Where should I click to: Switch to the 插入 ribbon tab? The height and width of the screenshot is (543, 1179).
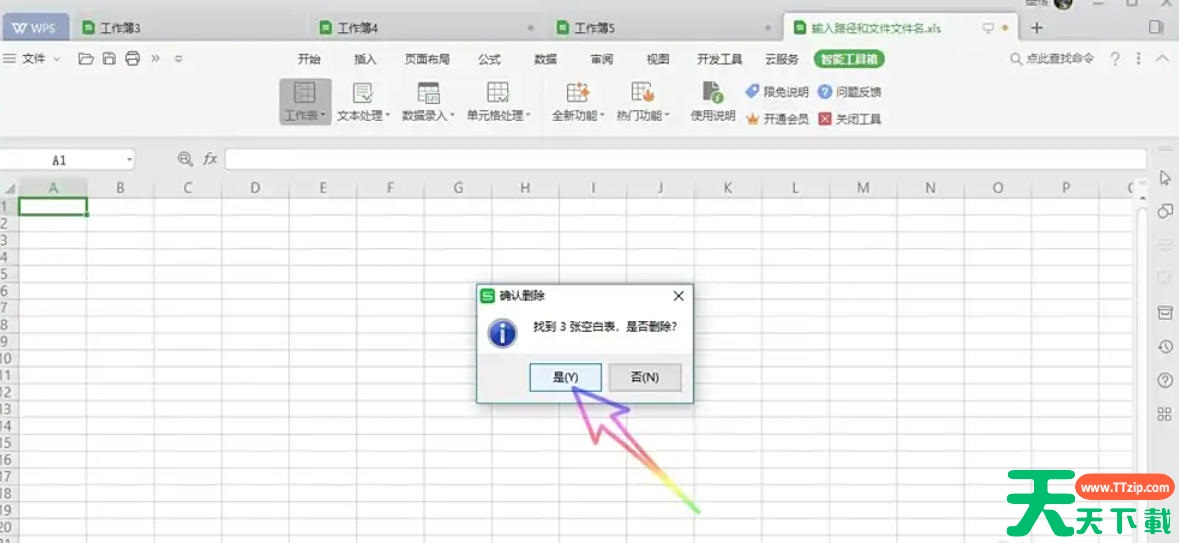(x=365, y=59)
